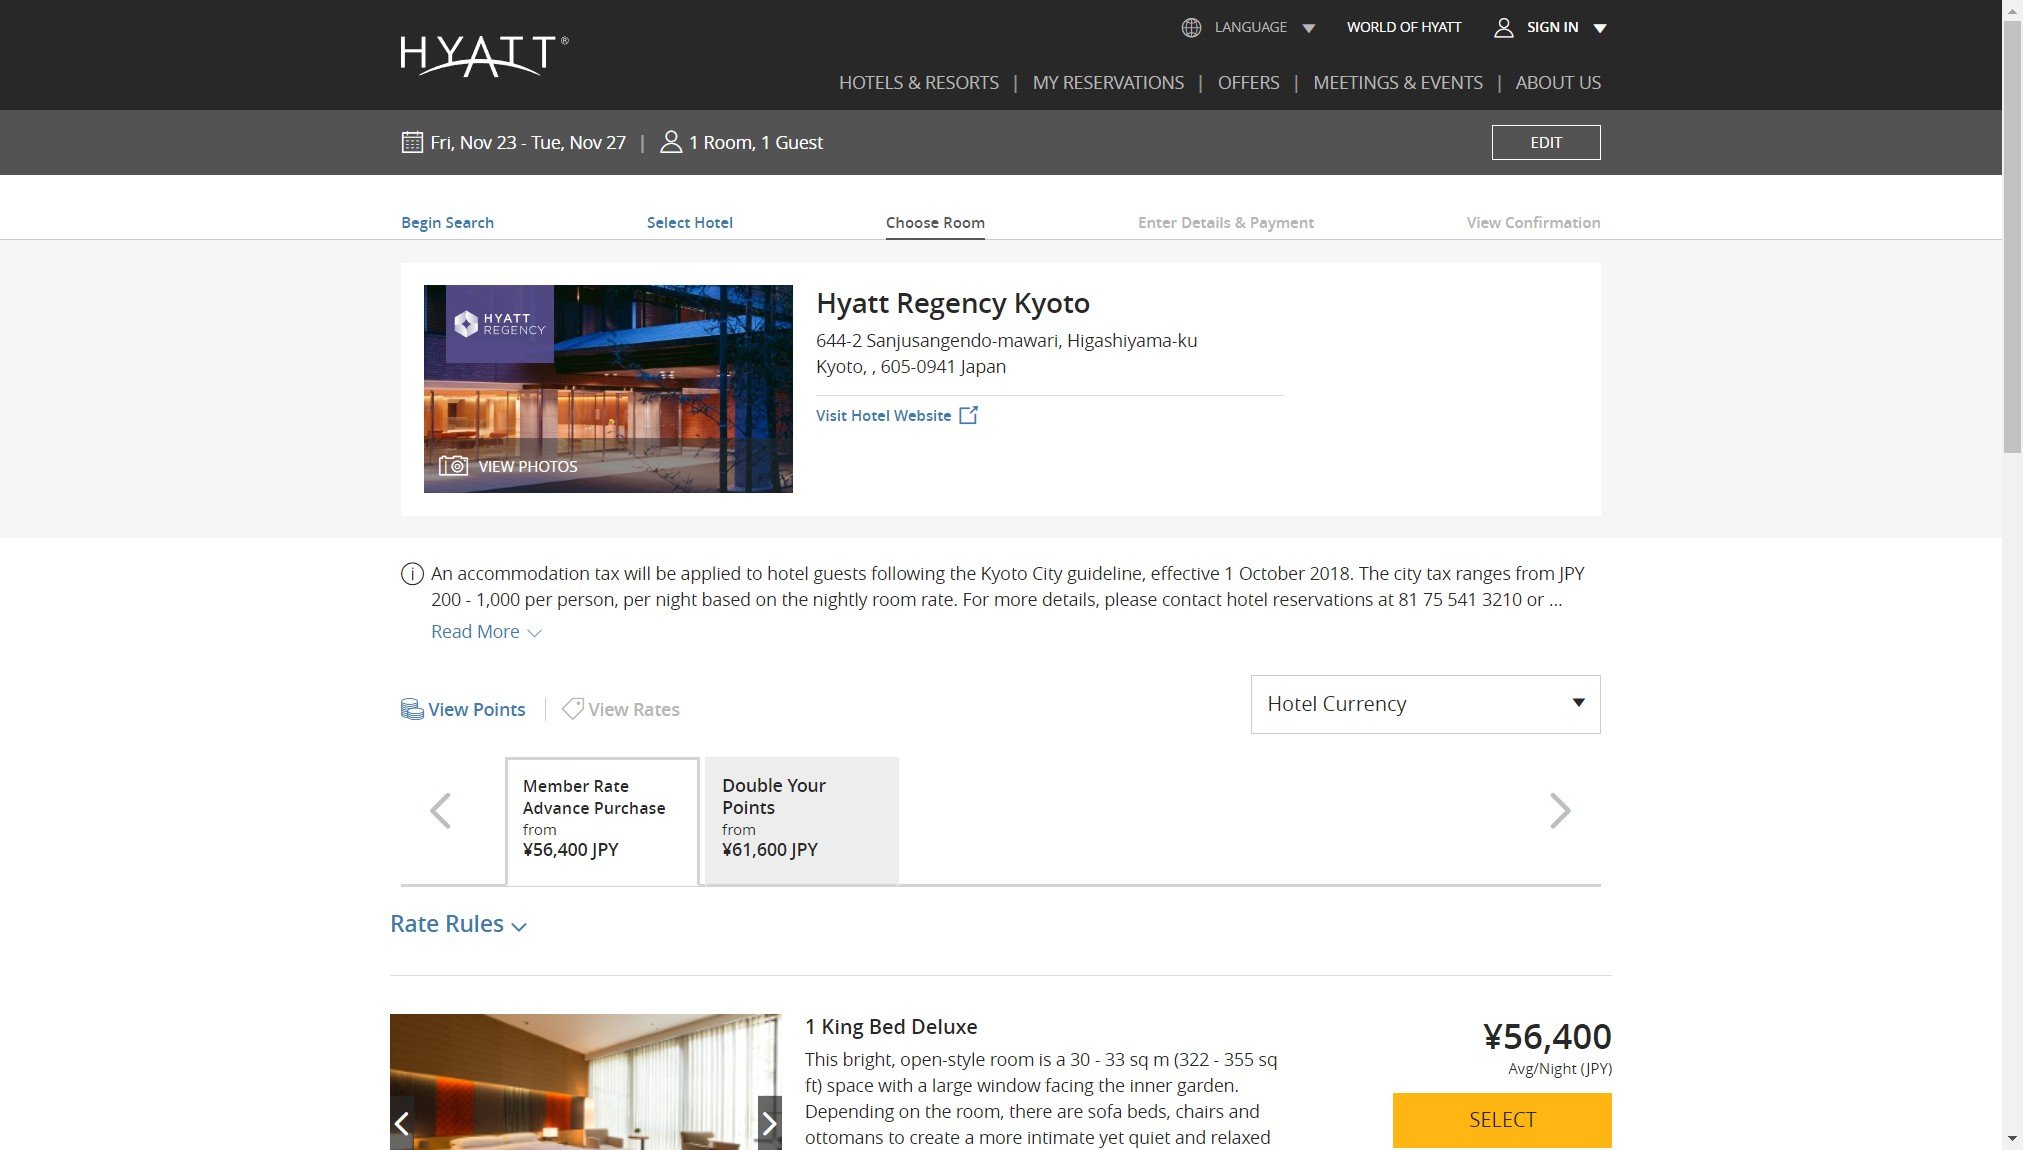Click the Fri, Nov 23 - Tue, Nov 27 dates
The width and height of the screenshot is (2023, 1150).
(528, 143)
